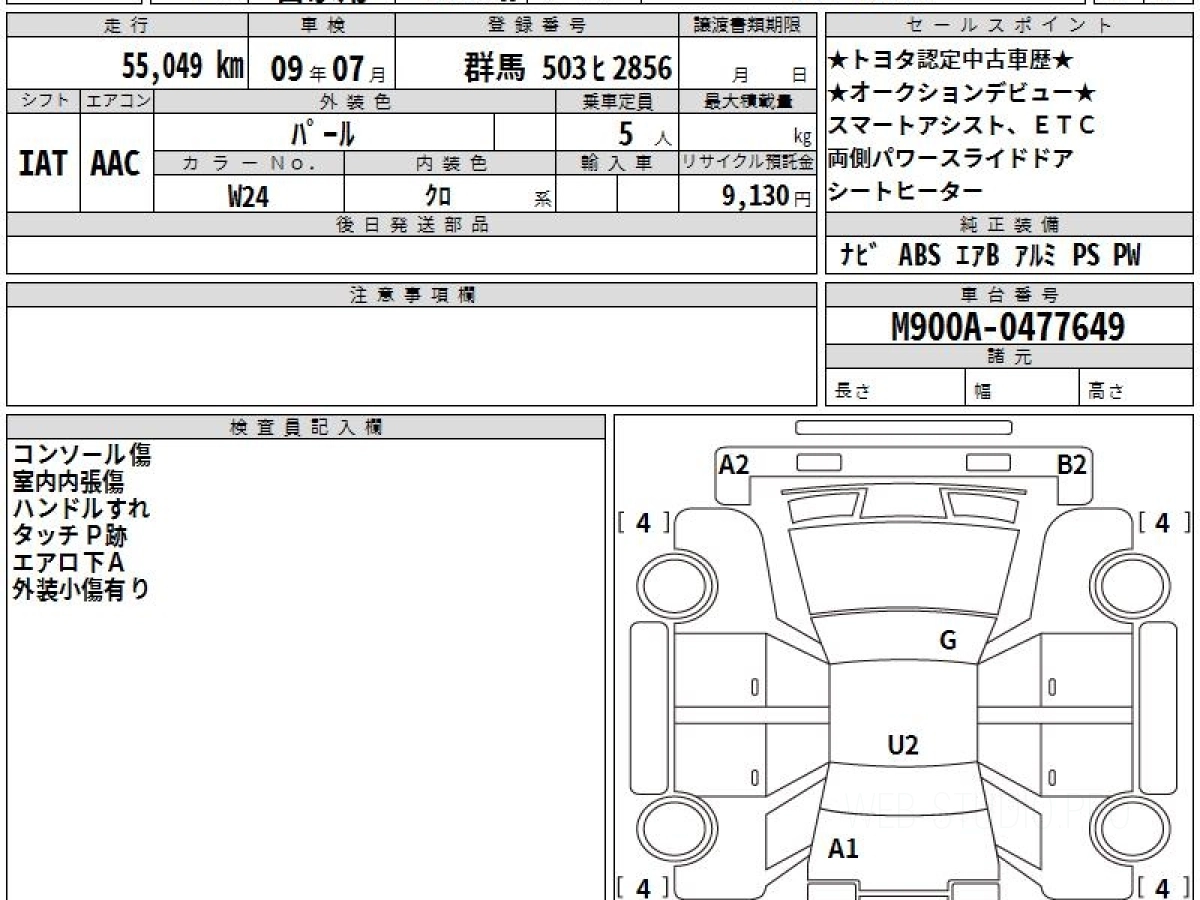The height and width of the screenshot is (900, 1200).
Task: Select registration number 群馬 503ヒ2856
Action: pyautogui.click(x=568, y=68)
